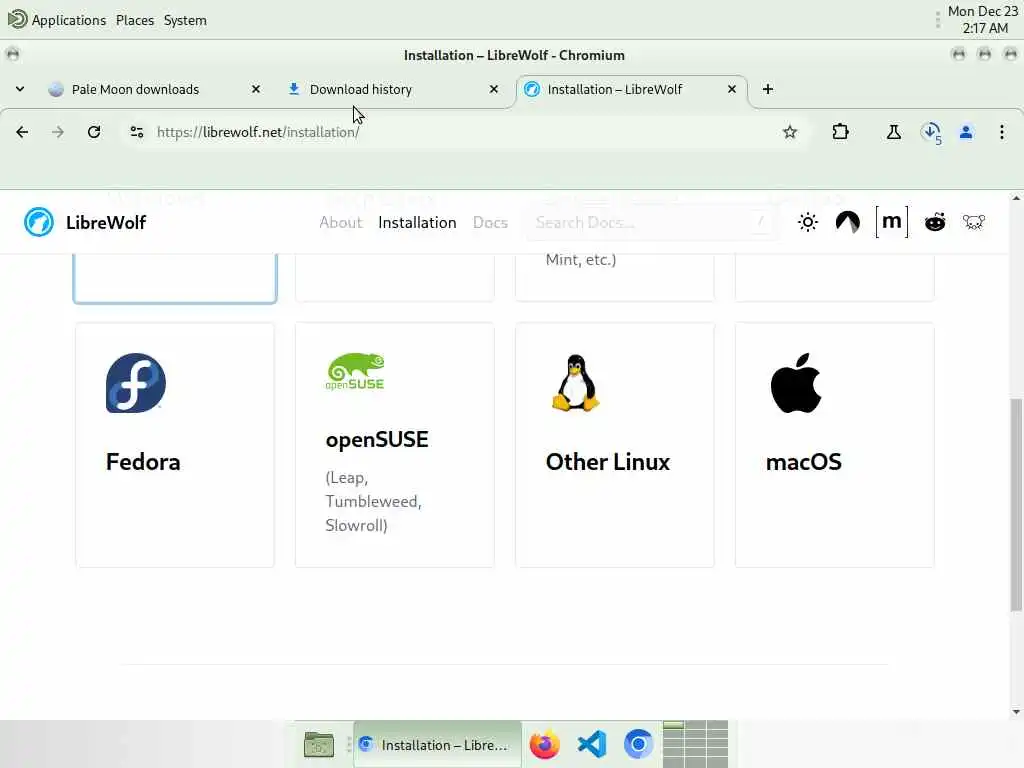Click the date and time clock
Screen dimensions: 1024x768
pos(982,20)
